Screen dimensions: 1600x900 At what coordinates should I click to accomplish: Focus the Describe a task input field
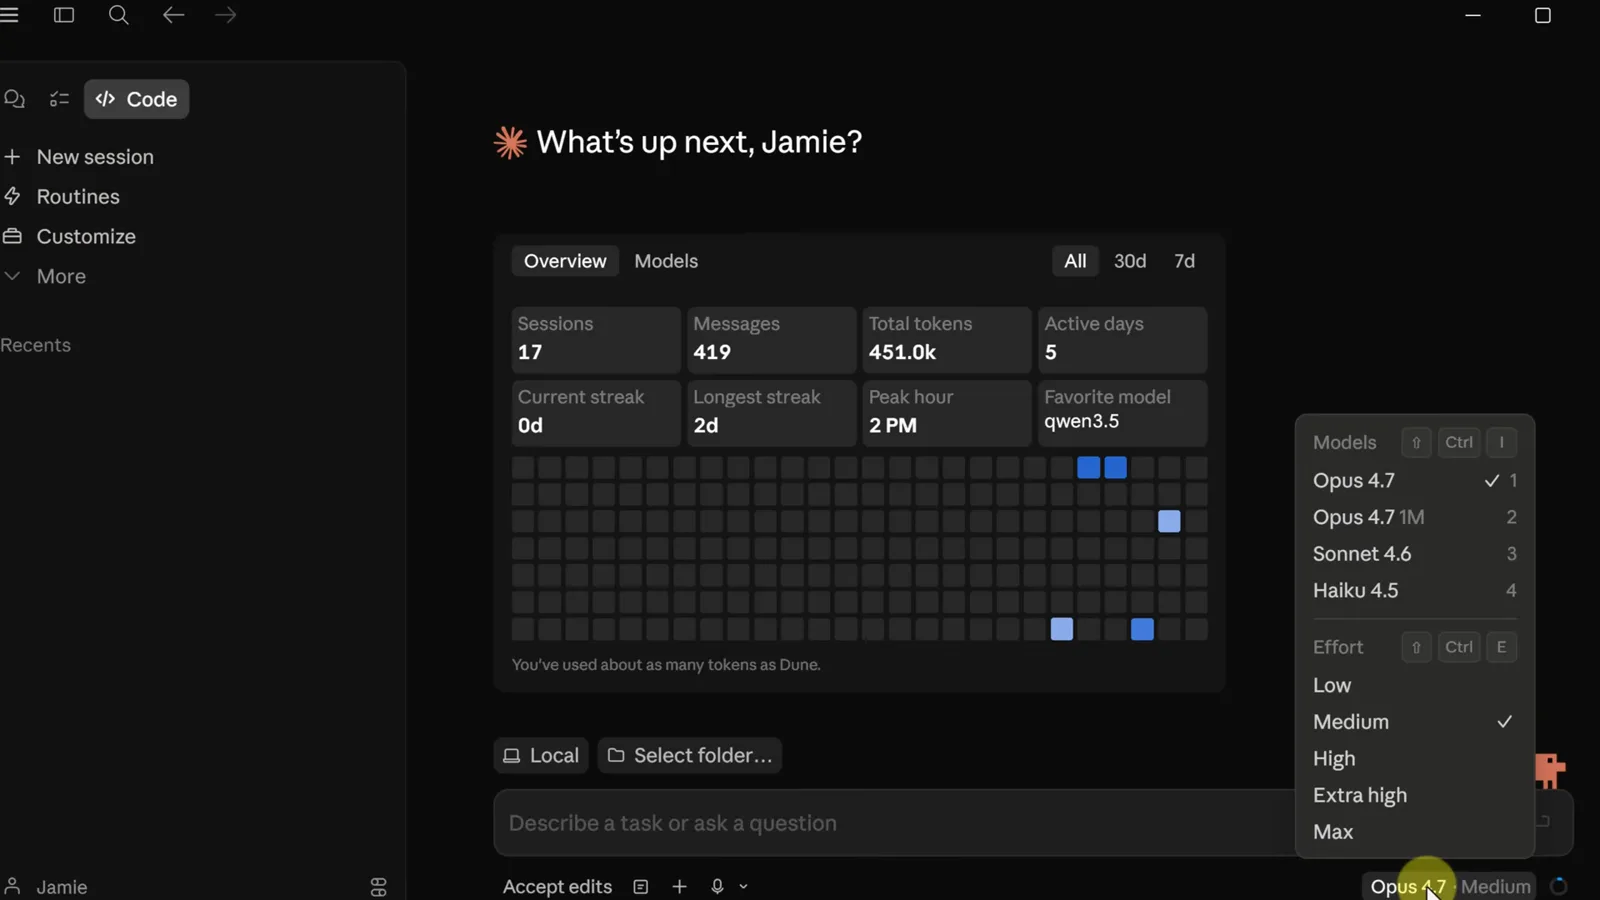(894, 823)
